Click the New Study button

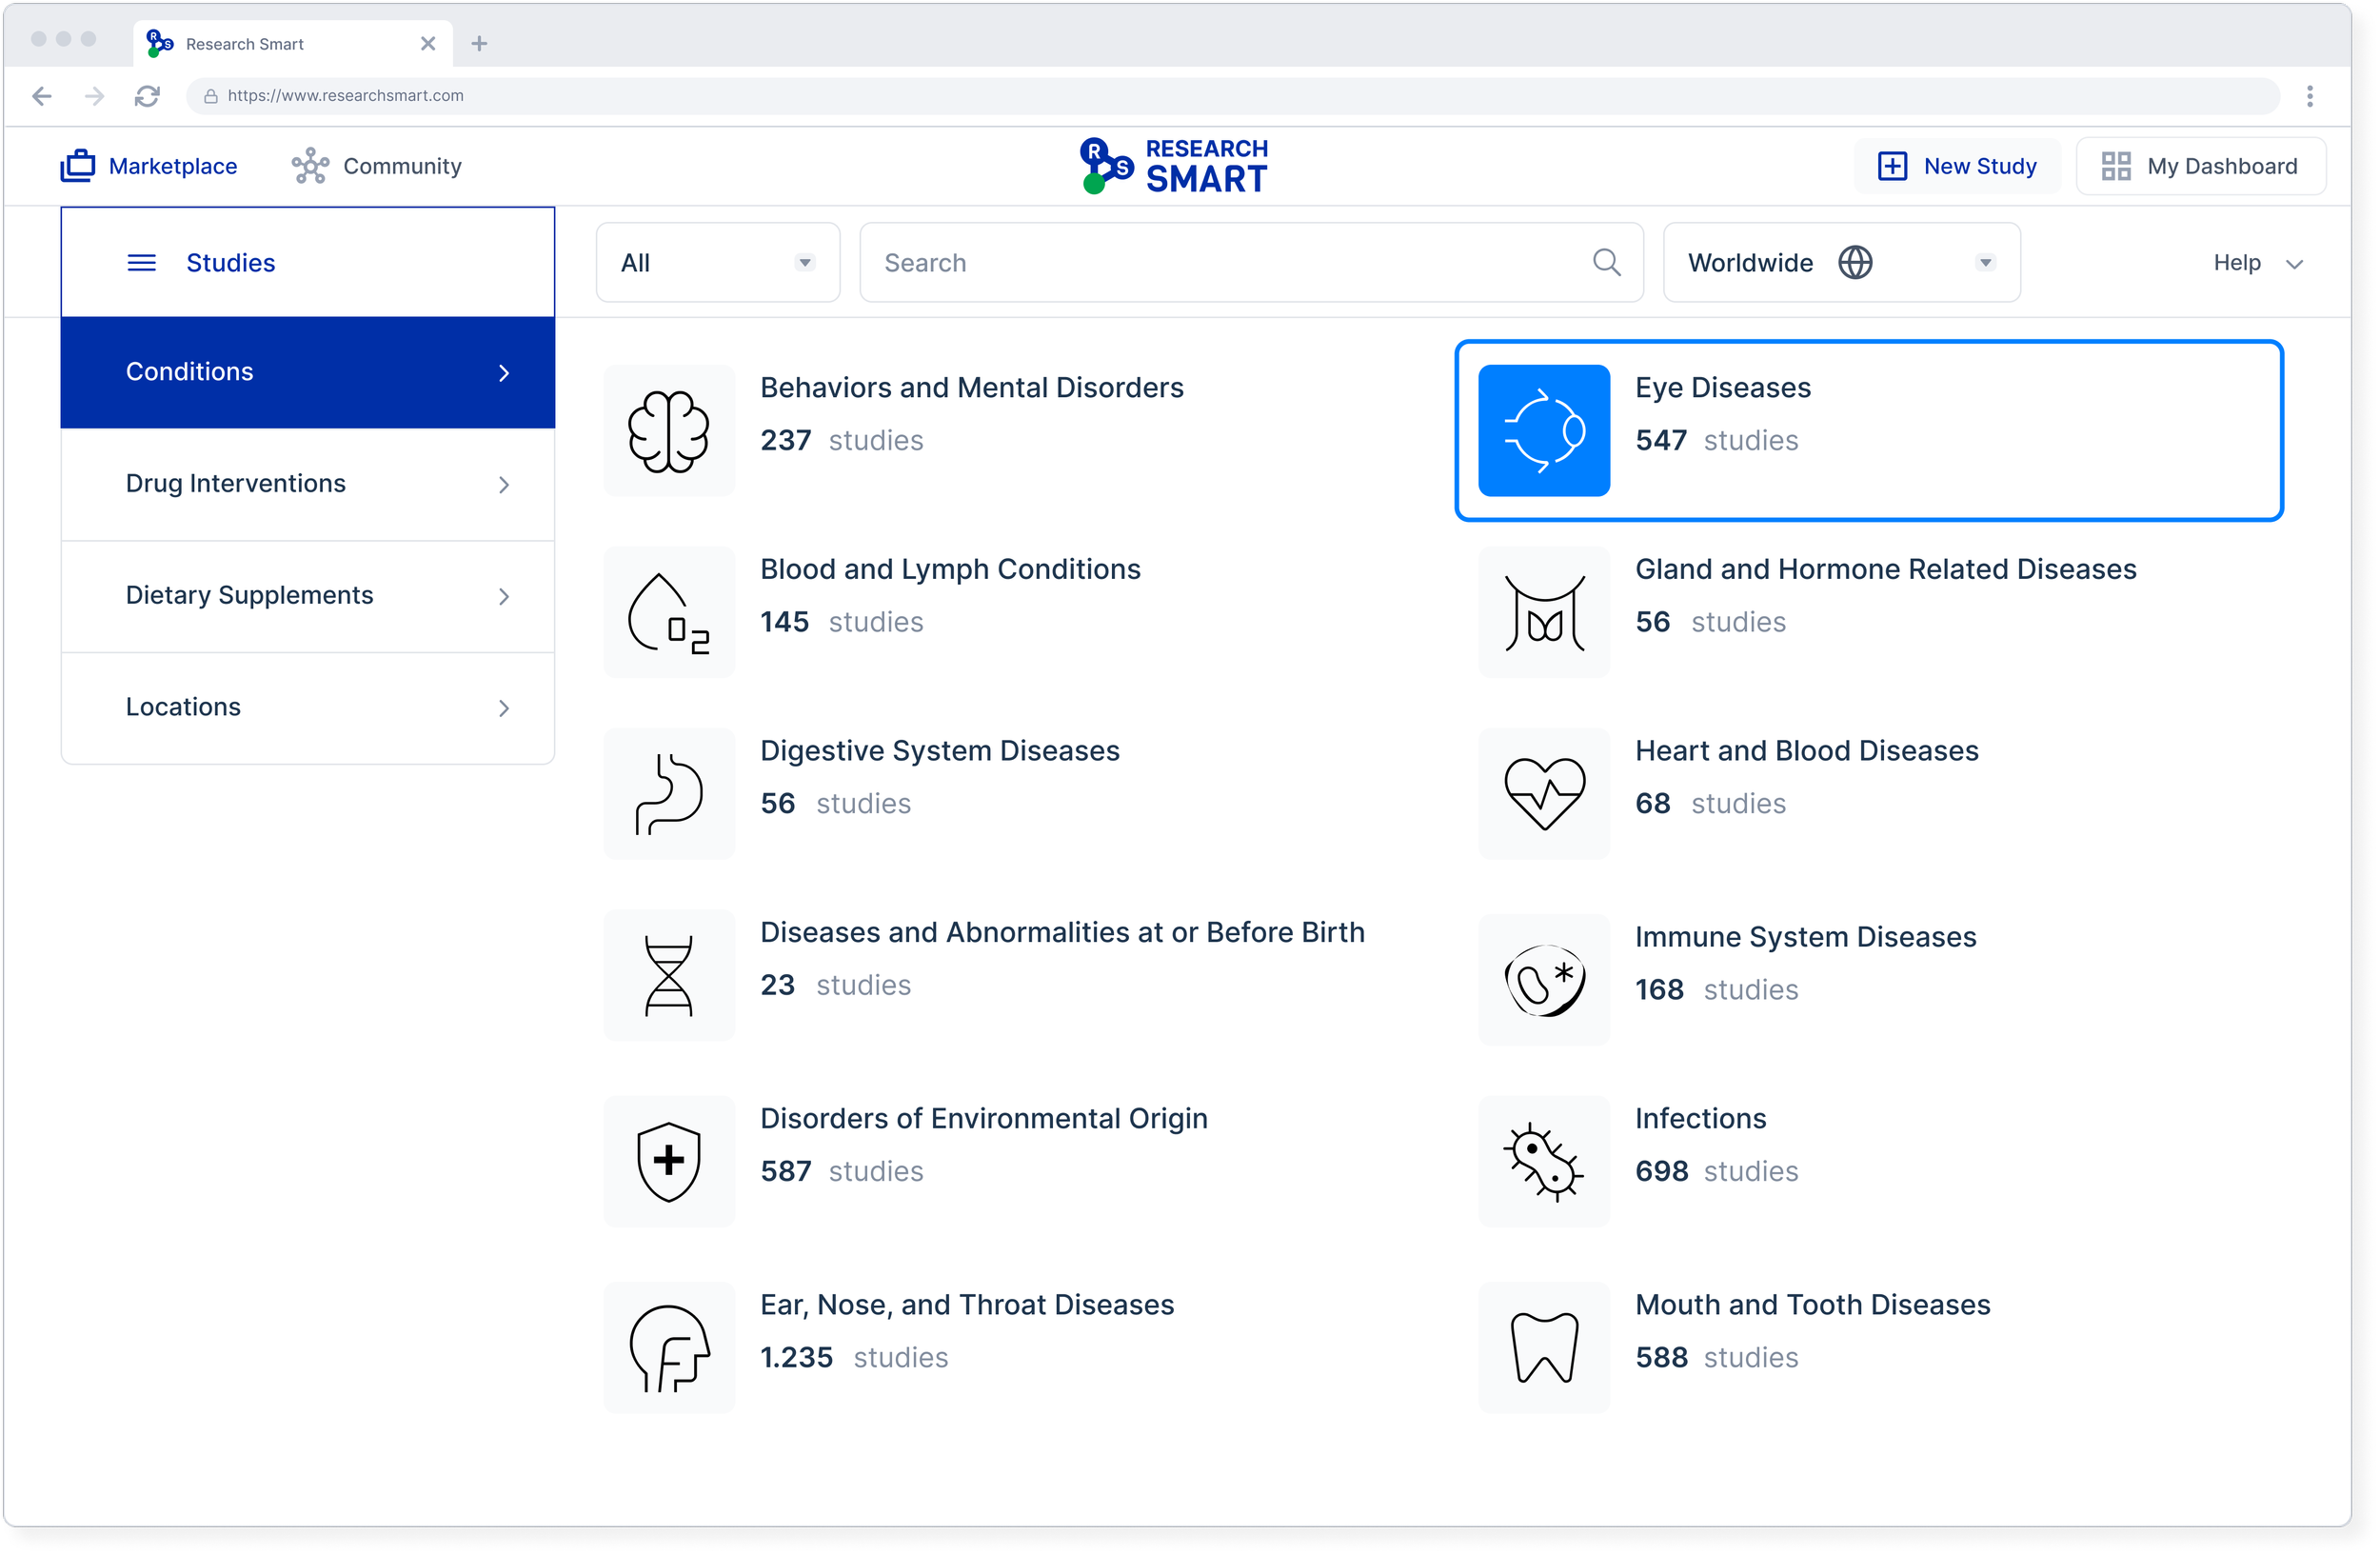pos(1956,166)
